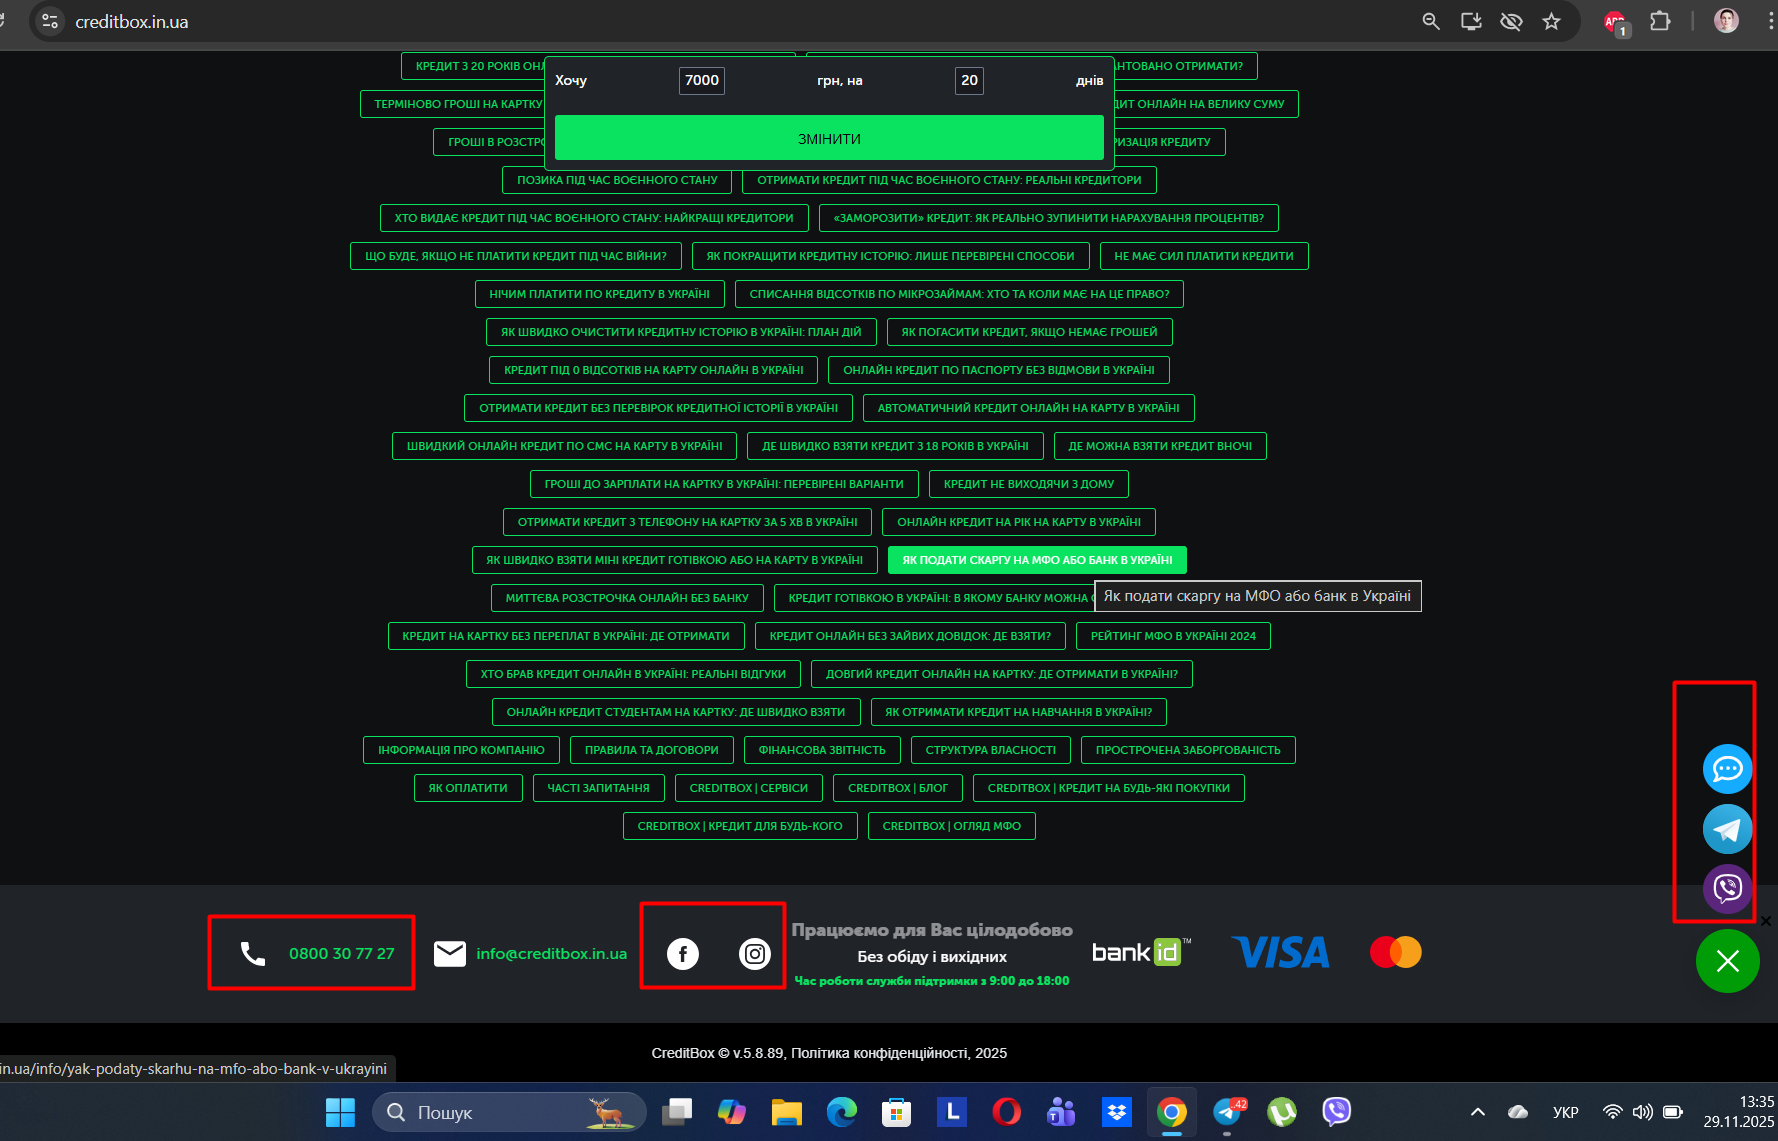Click the VISA logo
Viewport: 1778px width, 1141px height.
[1280, 952]
